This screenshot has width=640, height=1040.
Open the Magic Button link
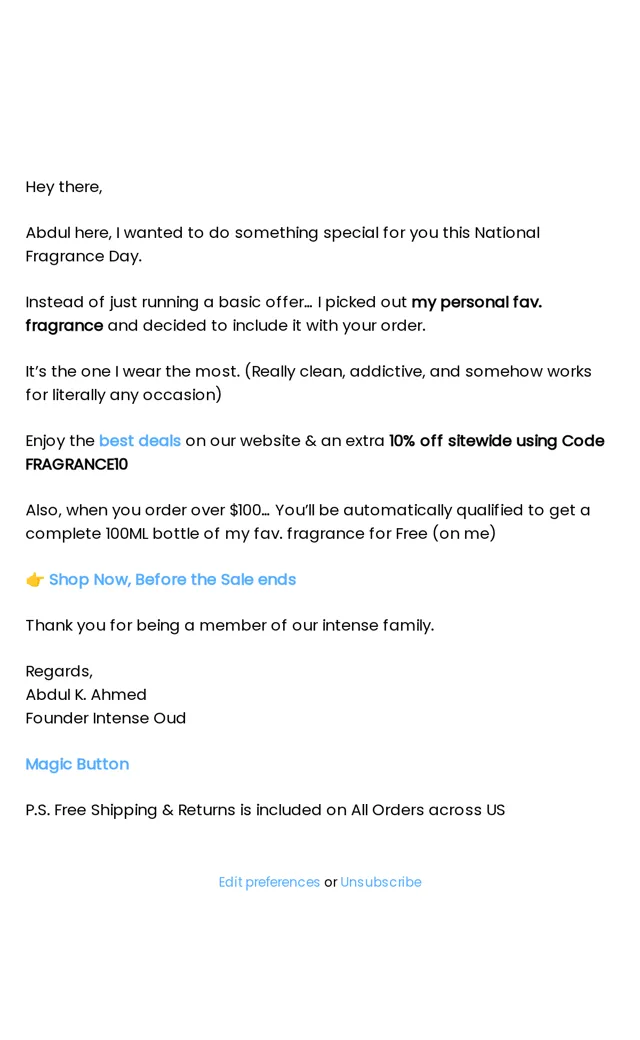[77, 764]
